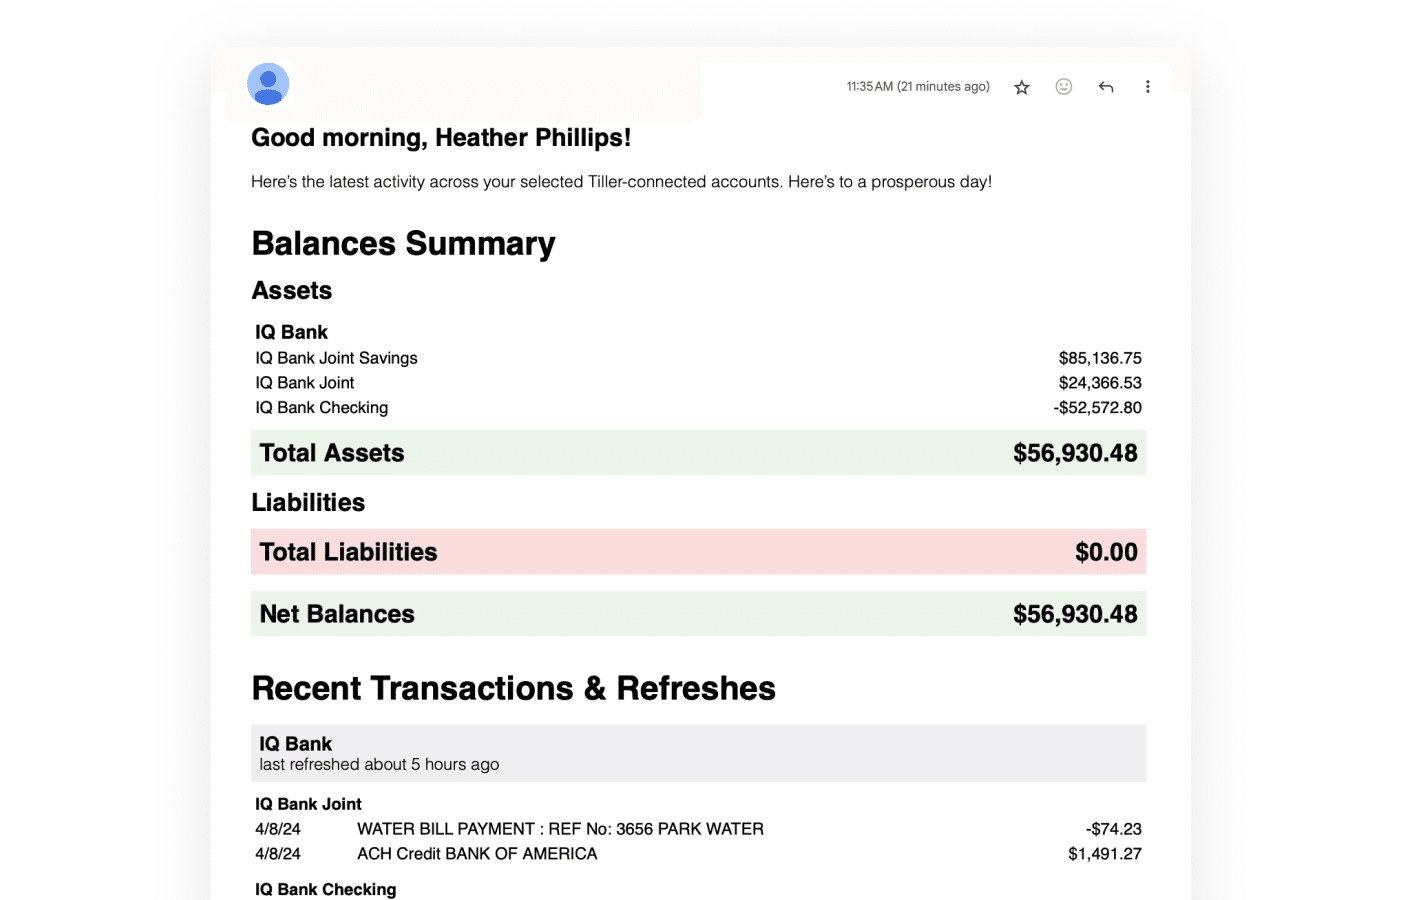Select the 'IQ Bank Checking' asset row label

coord(321,408)
